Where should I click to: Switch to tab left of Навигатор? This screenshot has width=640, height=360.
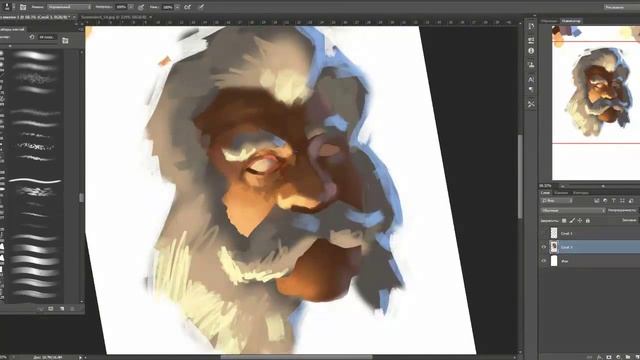point(549,20)
